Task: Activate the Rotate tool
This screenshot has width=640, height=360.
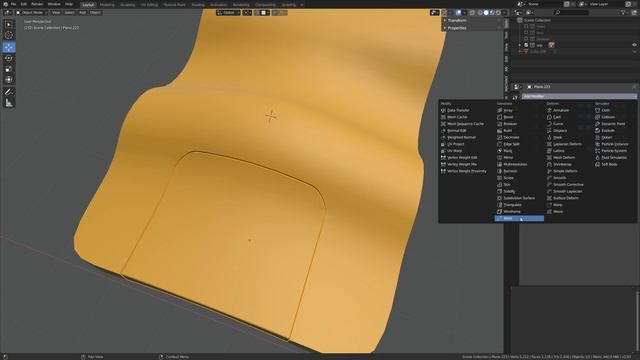Action: pyautogui.click(x=9, y=58)
